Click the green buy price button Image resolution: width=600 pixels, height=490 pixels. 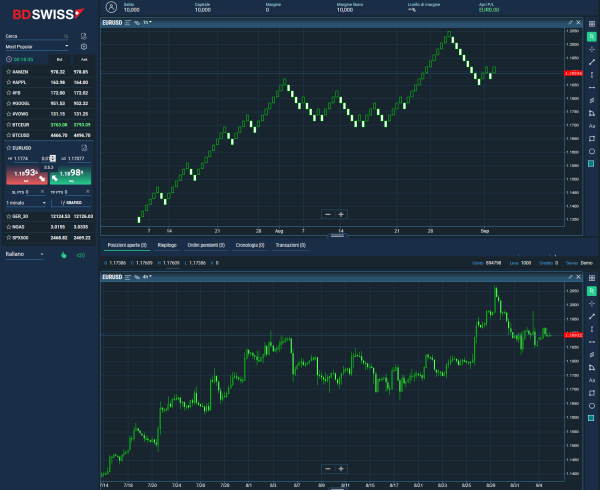coord(70,175)
